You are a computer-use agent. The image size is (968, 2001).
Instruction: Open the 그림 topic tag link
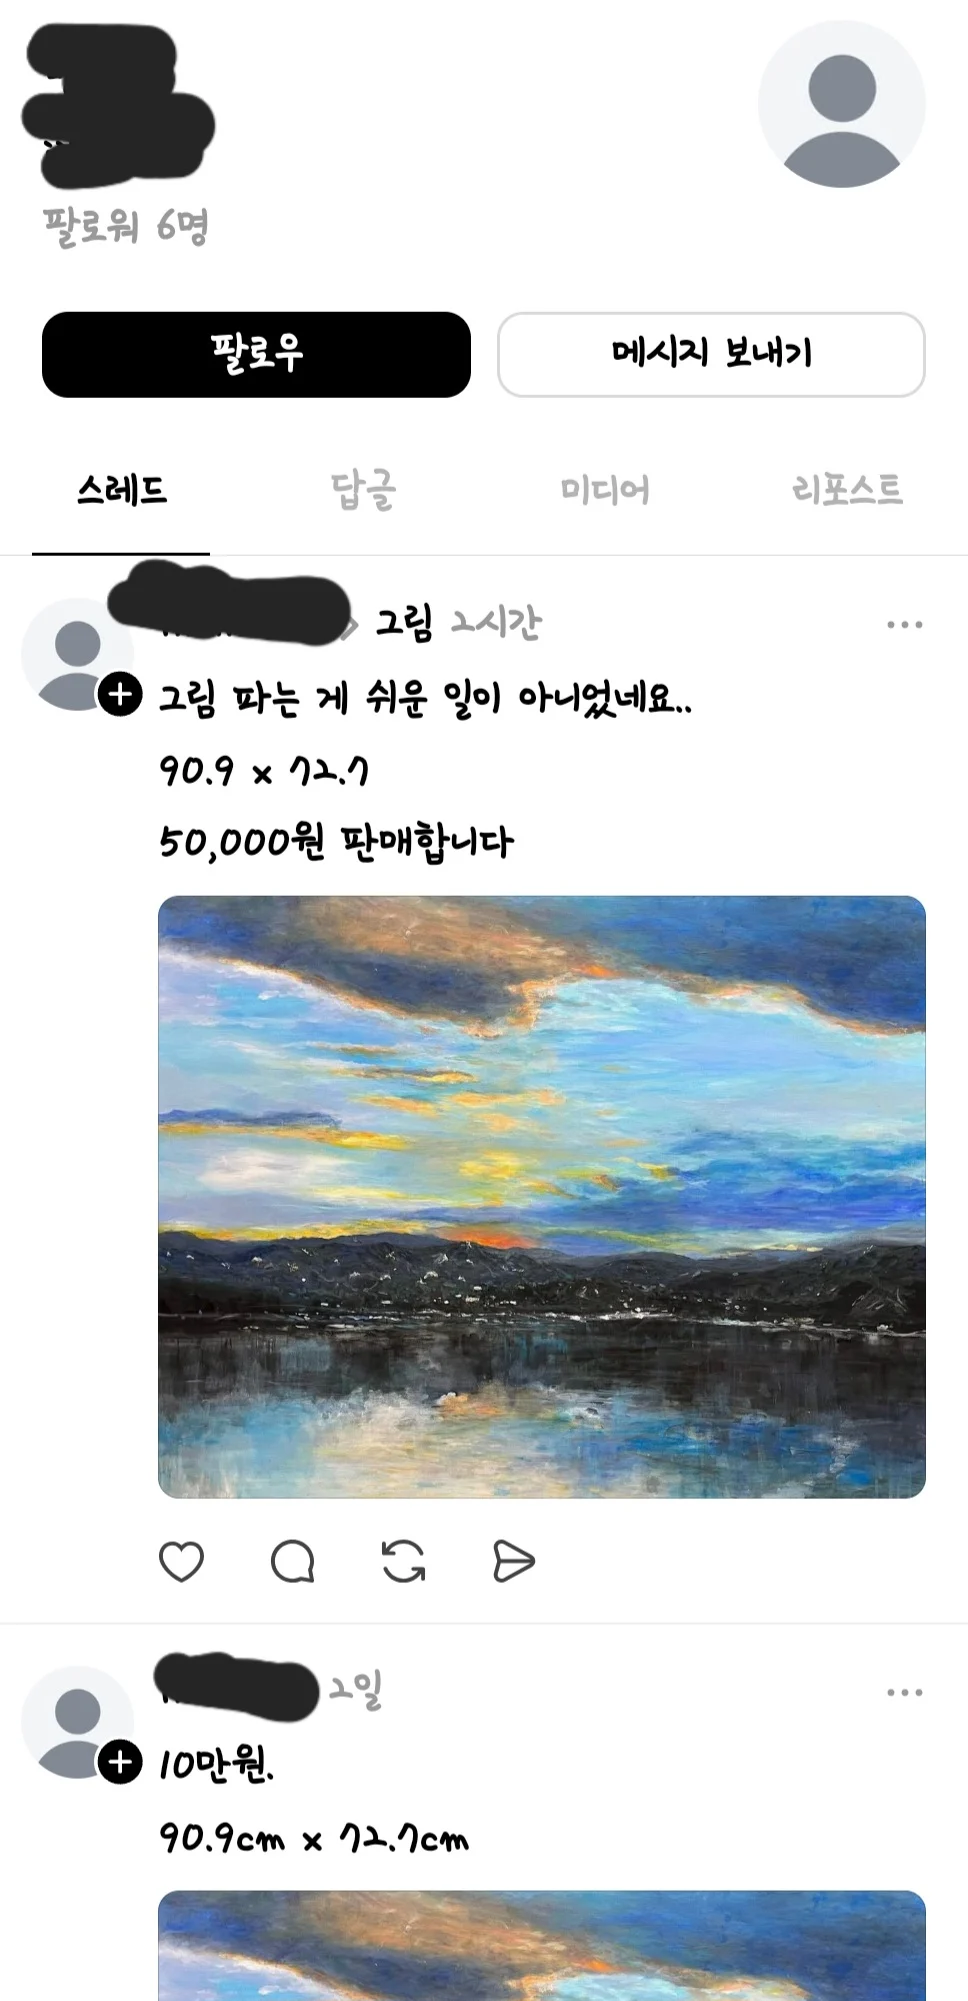click(x=404, y=623)
